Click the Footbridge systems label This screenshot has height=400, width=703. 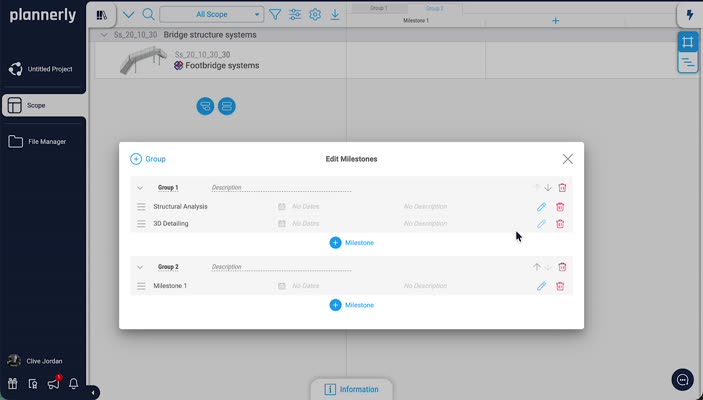[x=222, y=65]
